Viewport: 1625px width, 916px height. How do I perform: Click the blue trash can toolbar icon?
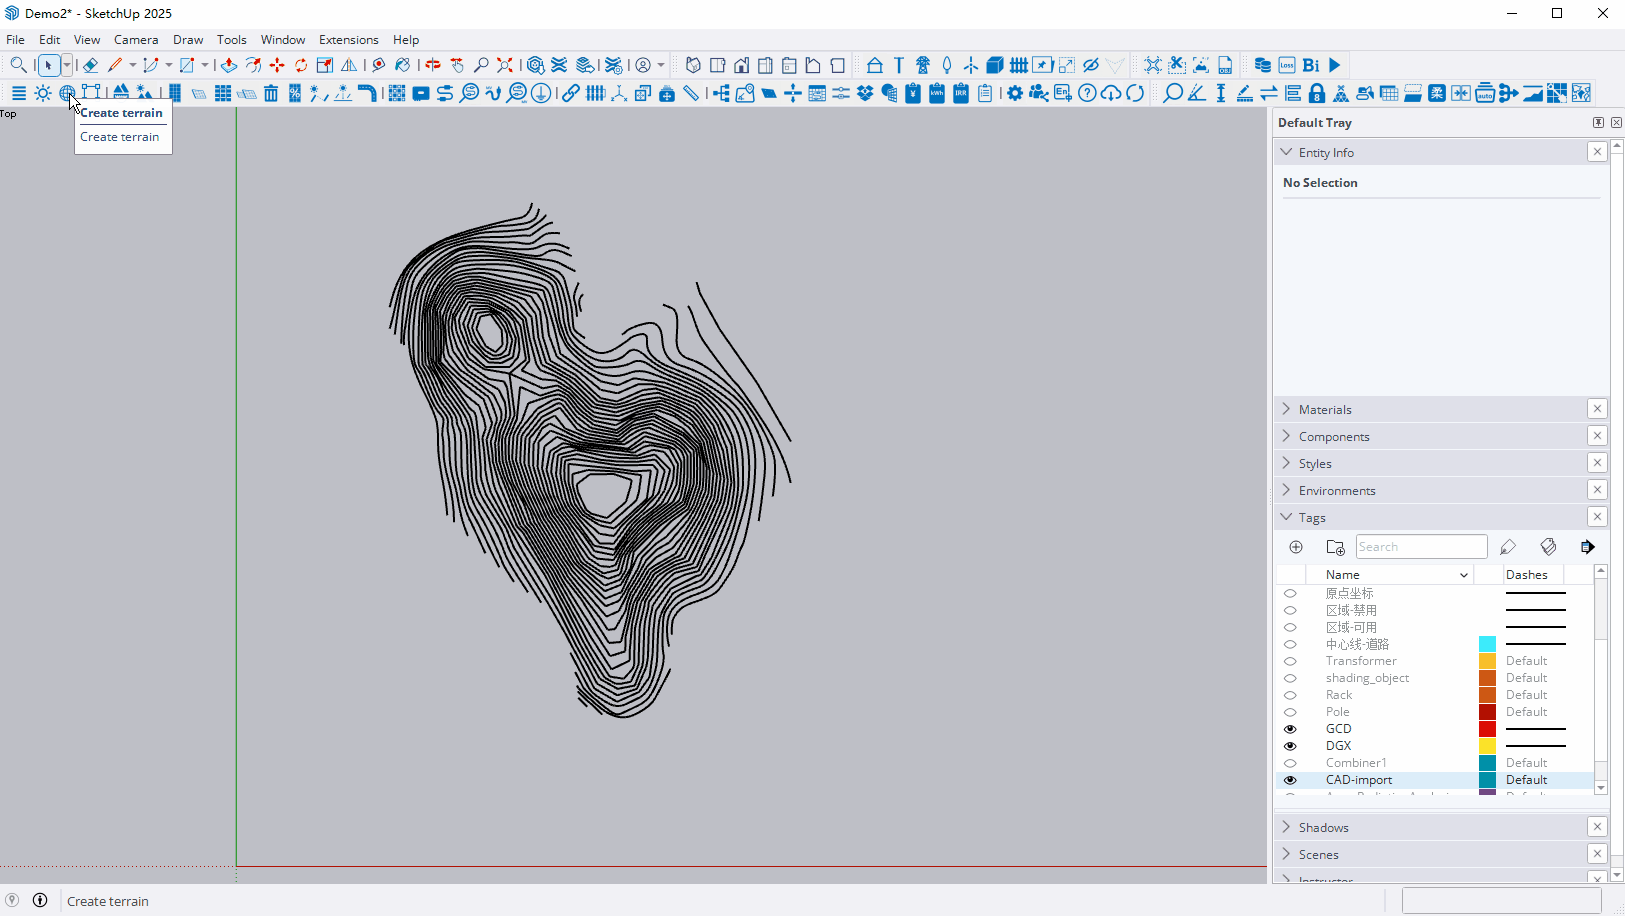pos(271,93)
